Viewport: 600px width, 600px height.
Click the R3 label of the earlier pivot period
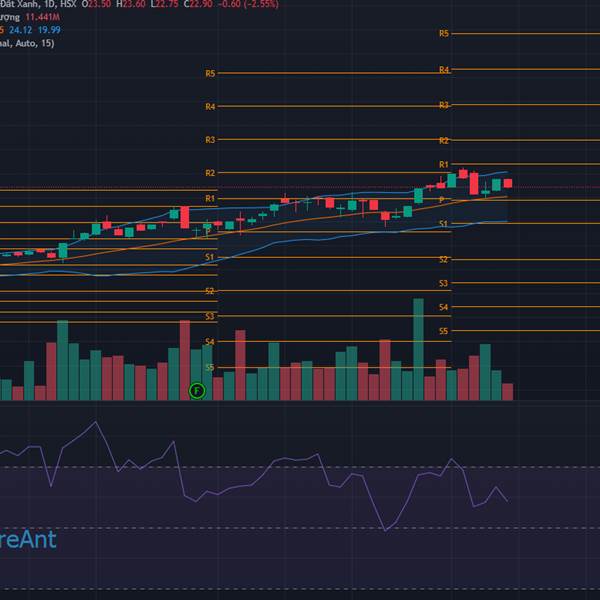[x=210, y=140]
